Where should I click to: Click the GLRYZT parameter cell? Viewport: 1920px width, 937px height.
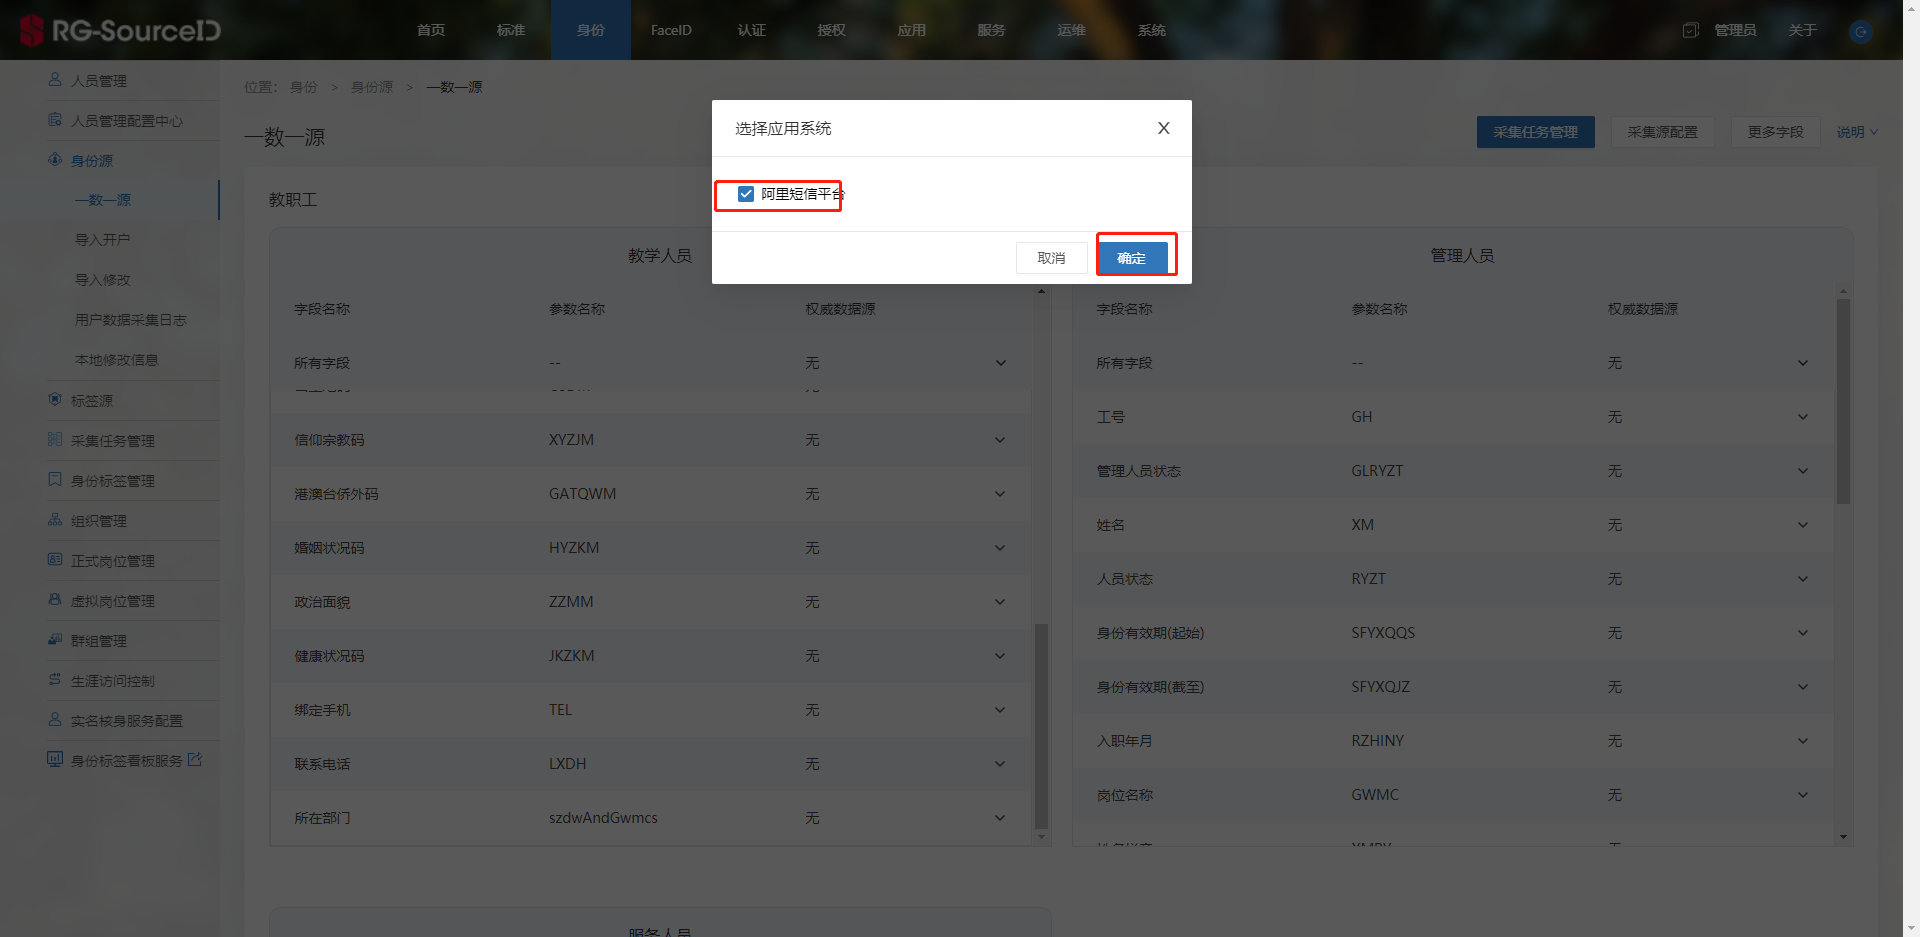coord(1377,471)
